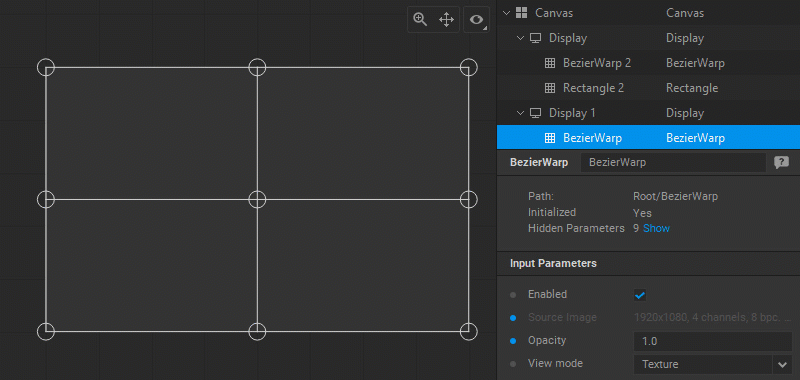The width and height of the screenshot is (800, 380).
Task: Select the bottom-right warp control point
Action: coord(468,331)
